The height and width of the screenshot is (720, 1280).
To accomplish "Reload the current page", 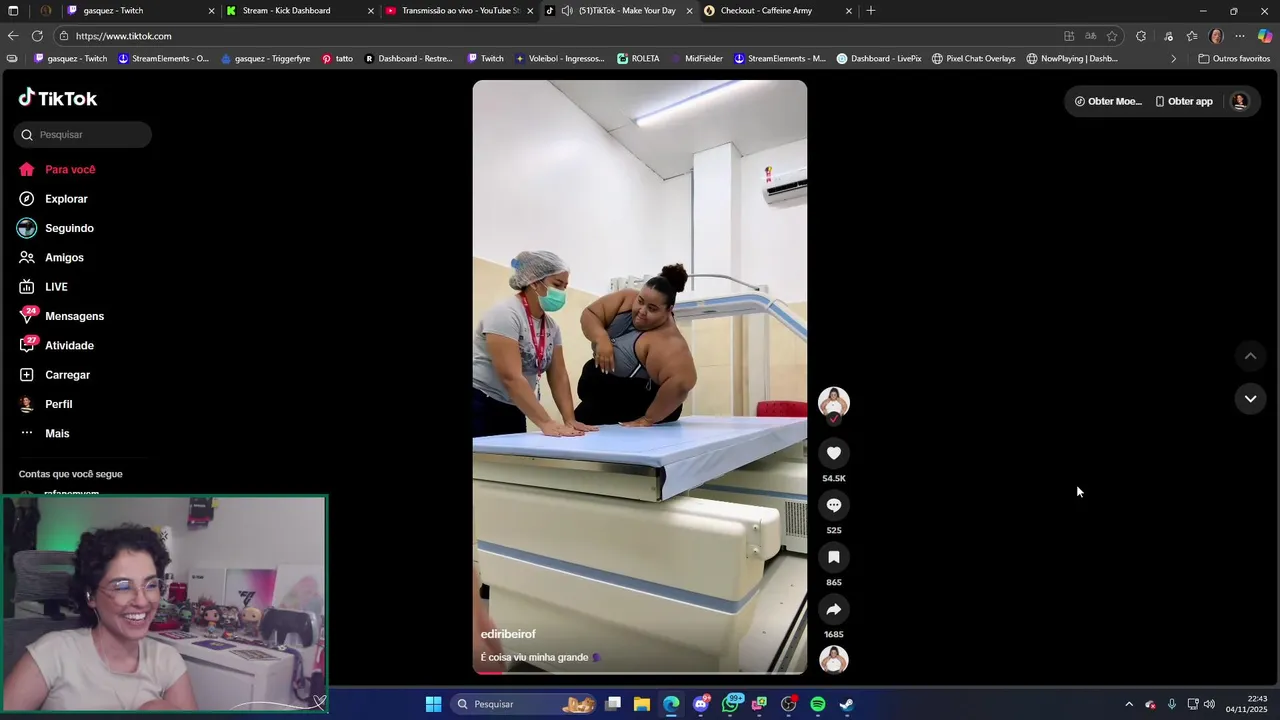I will 37,36.
